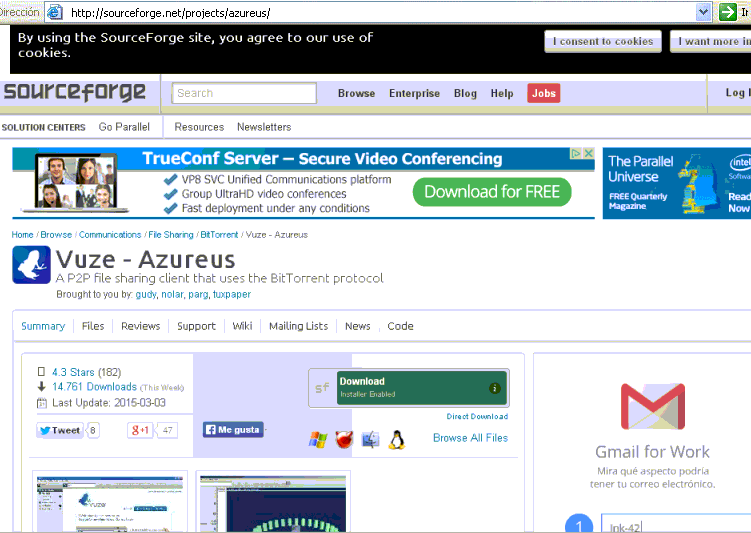Open the first Vuze screenshot thumbnail

pos(110,503)
